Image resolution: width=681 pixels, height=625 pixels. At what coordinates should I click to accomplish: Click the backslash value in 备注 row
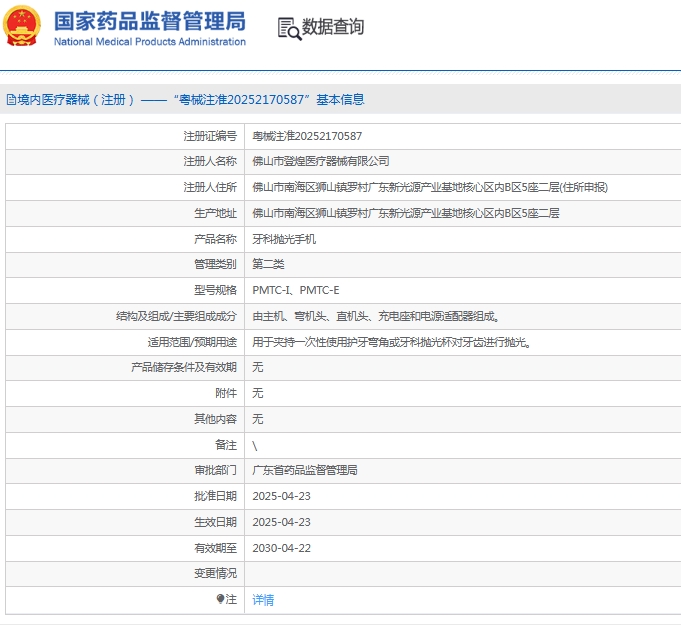tap(255, 445)
